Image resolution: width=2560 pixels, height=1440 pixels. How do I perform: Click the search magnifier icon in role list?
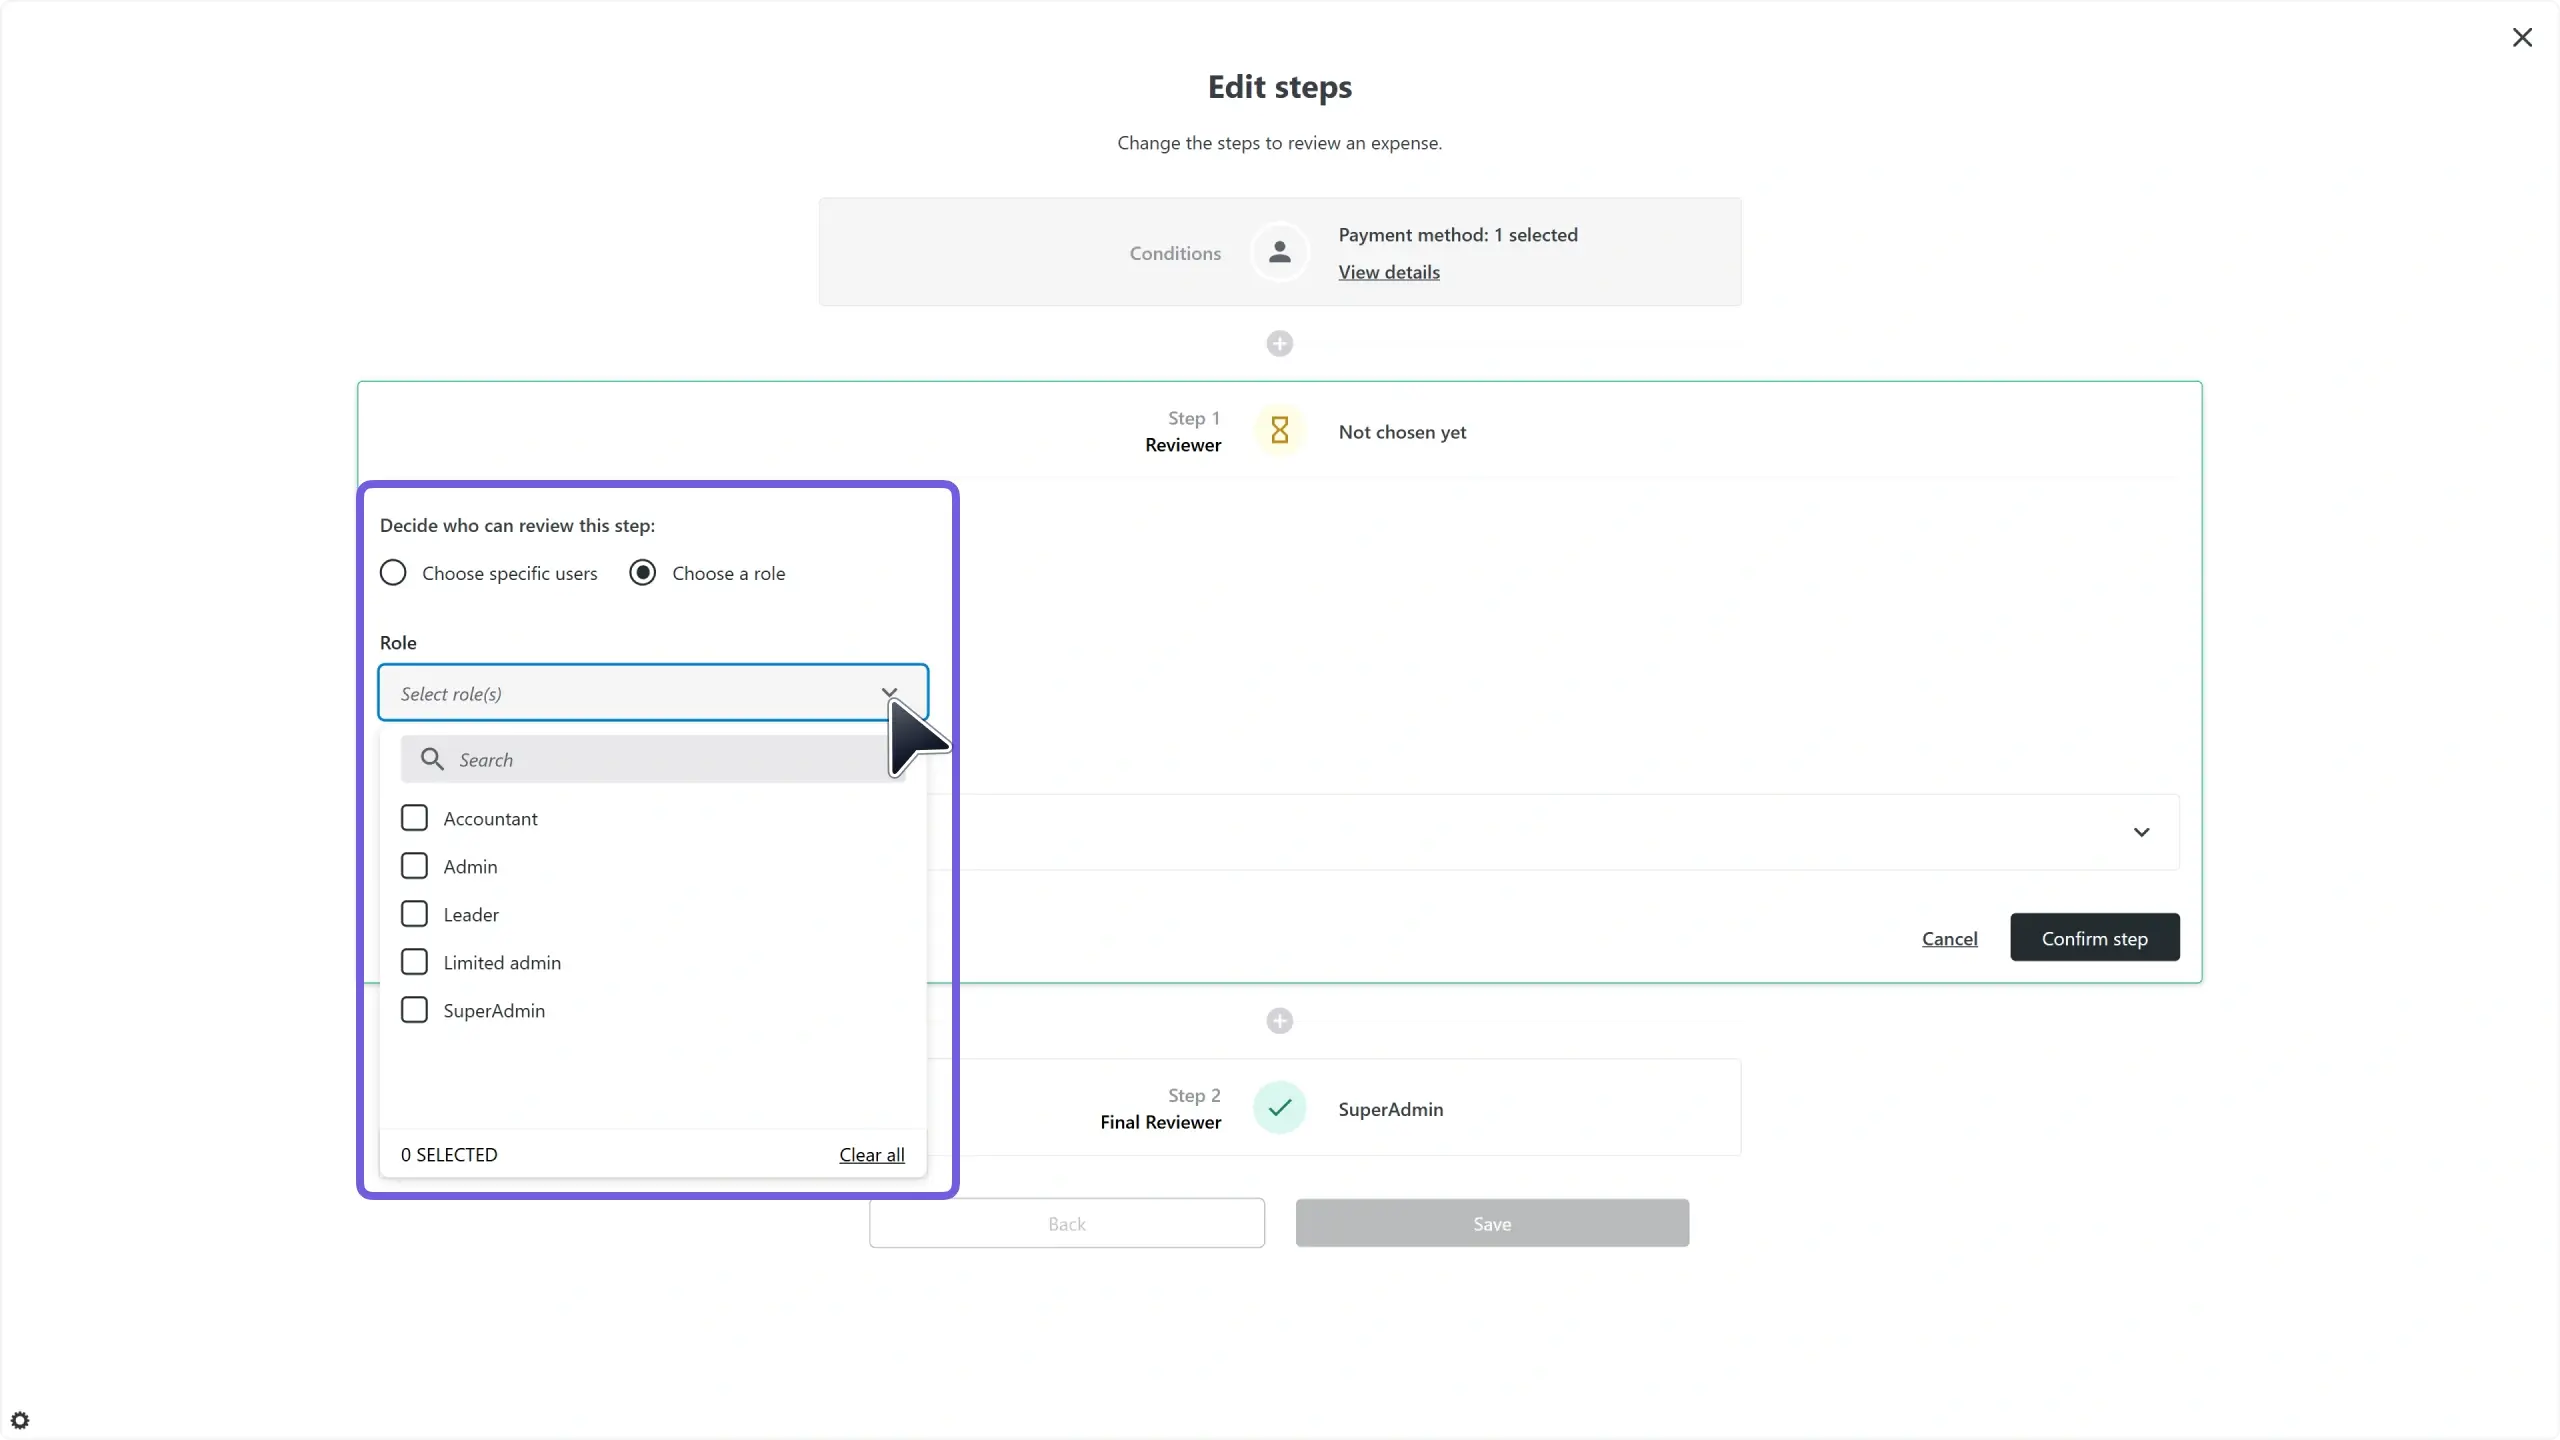[431, 759]
